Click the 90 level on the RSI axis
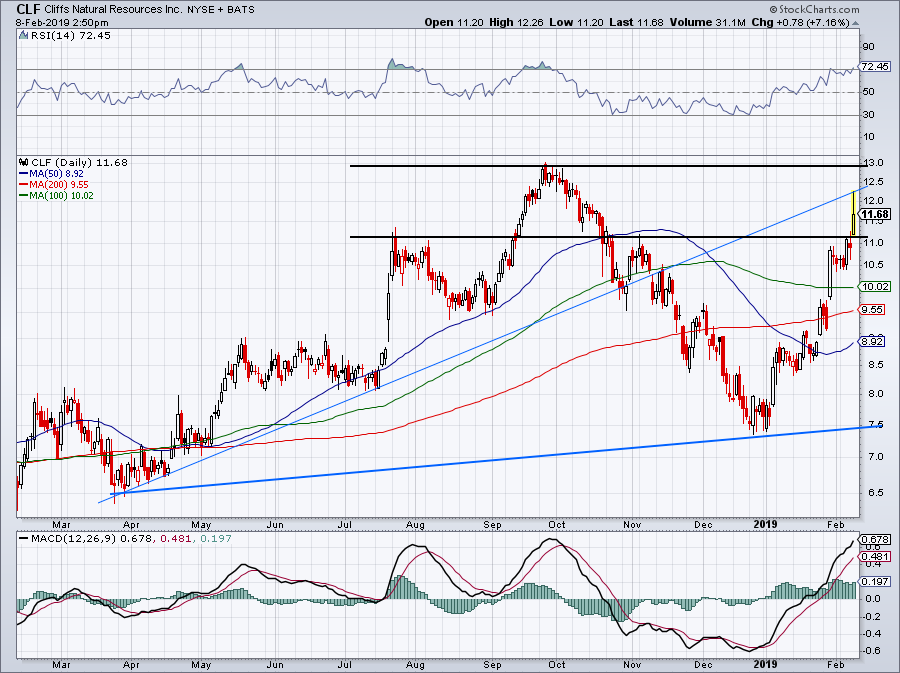Screen dimensions: 900x673 coord(868,47)
